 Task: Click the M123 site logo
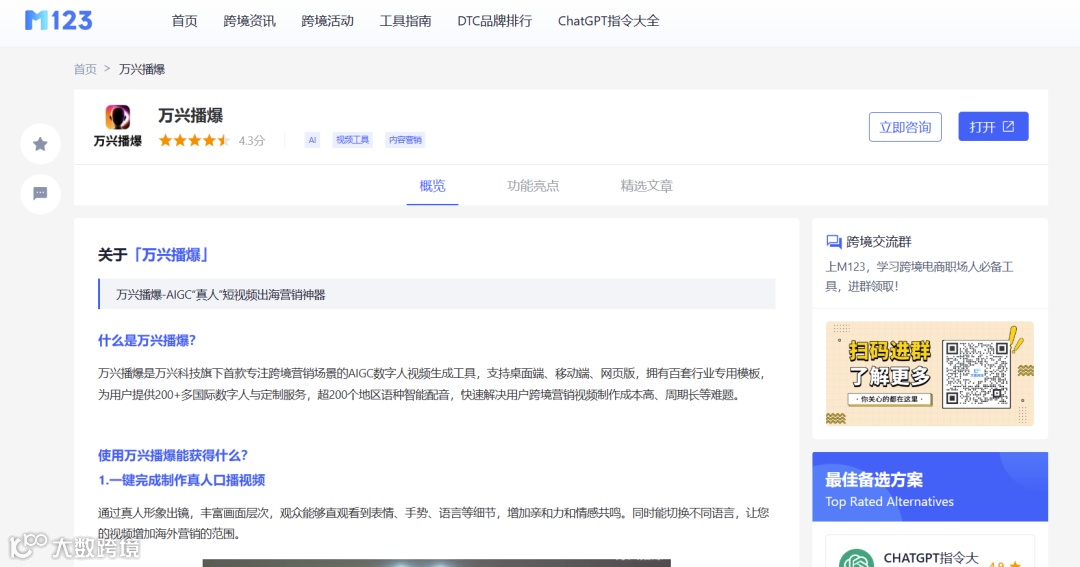[x=59, y=21]
